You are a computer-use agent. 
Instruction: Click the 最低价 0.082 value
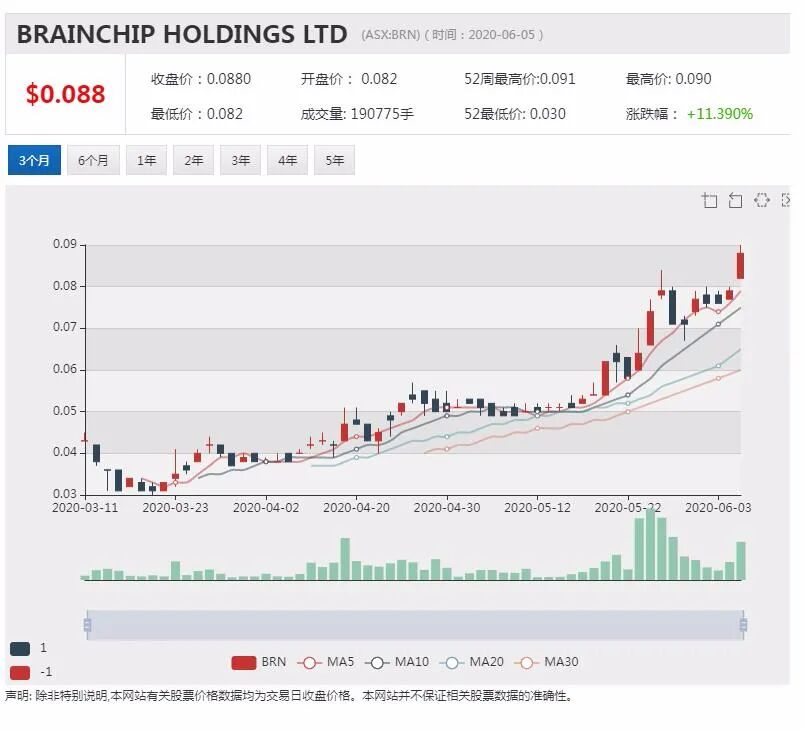[225, 114]
